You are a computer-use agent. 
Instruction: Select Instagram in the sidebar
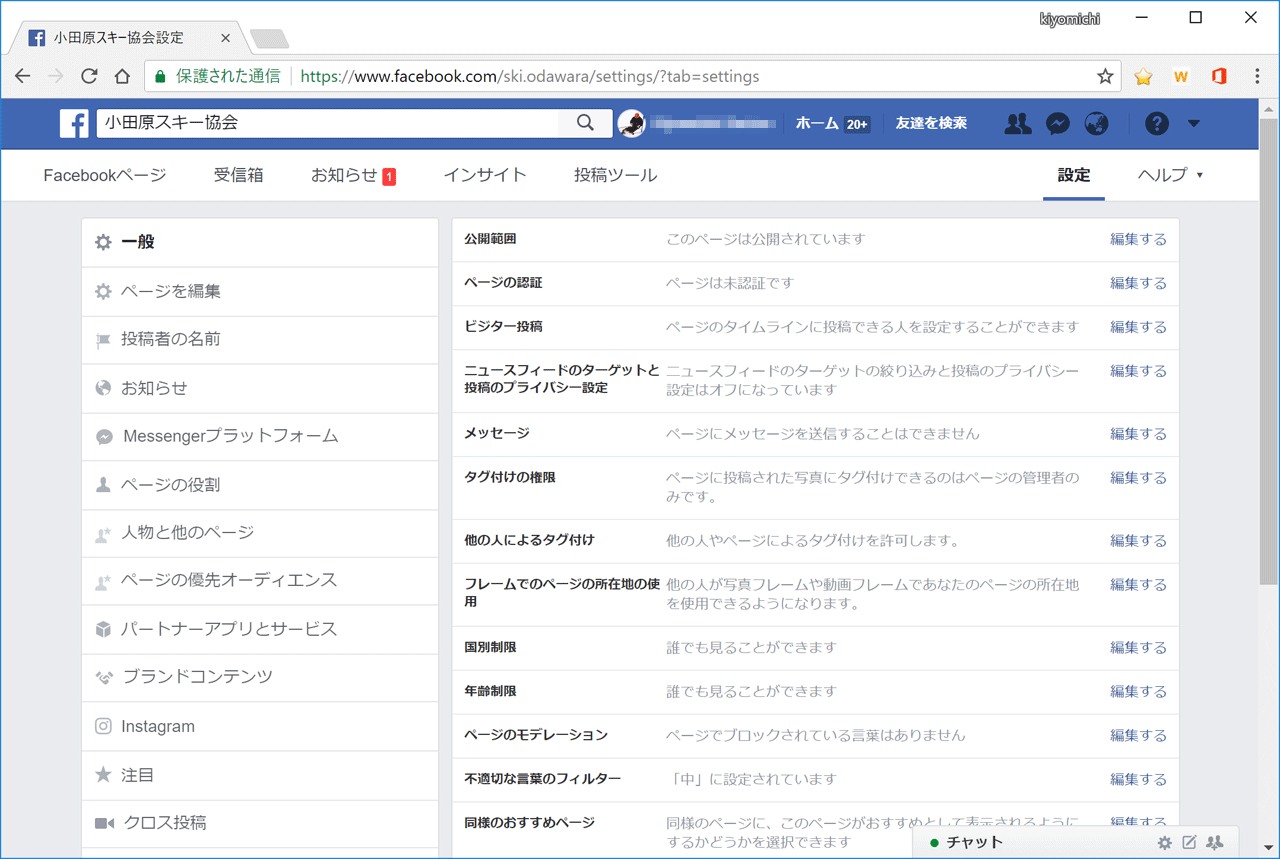[260, 726]
